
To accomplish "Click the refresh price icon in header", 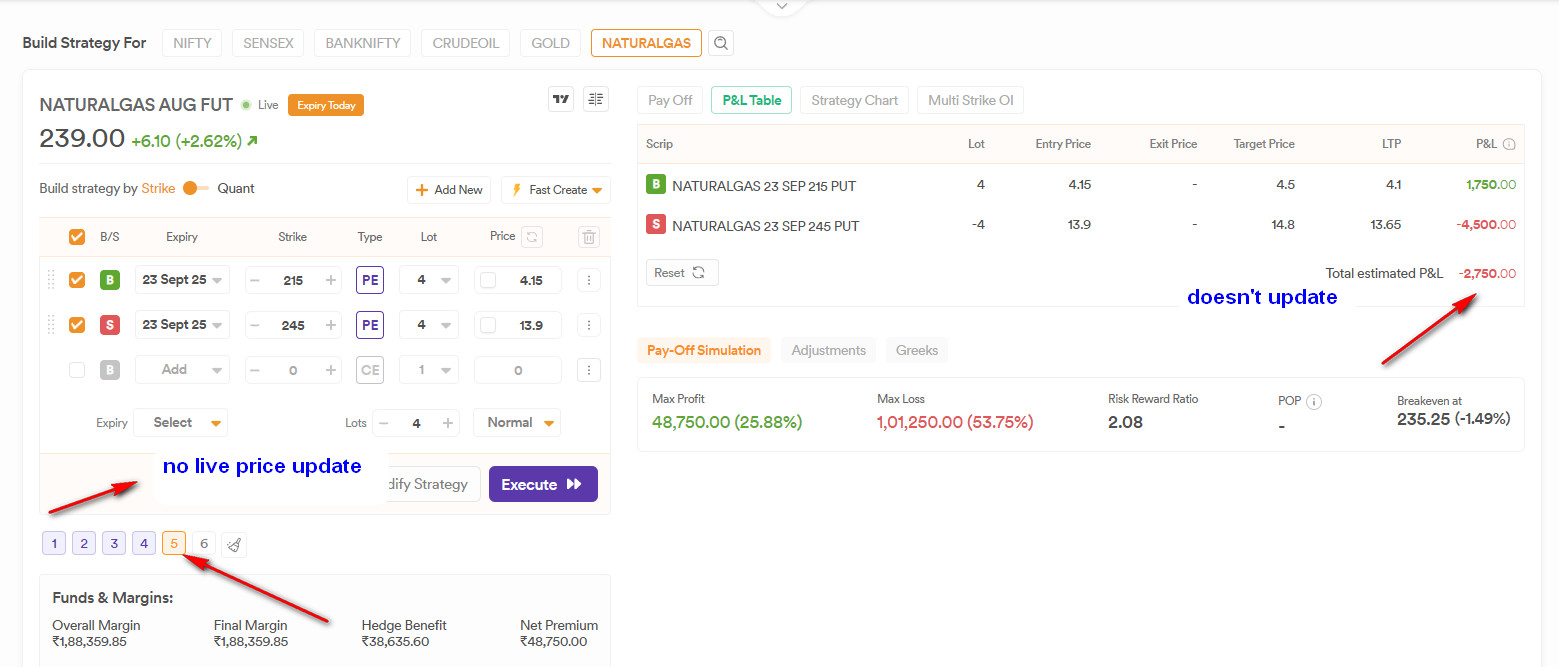I will [x=532, y=237].
